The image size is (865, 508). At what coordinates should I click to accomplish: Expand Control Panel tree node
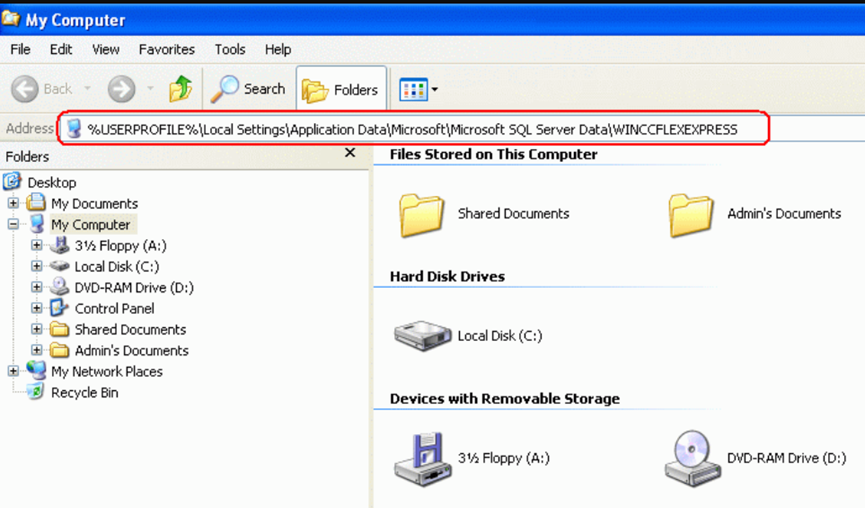pos(36,308)
